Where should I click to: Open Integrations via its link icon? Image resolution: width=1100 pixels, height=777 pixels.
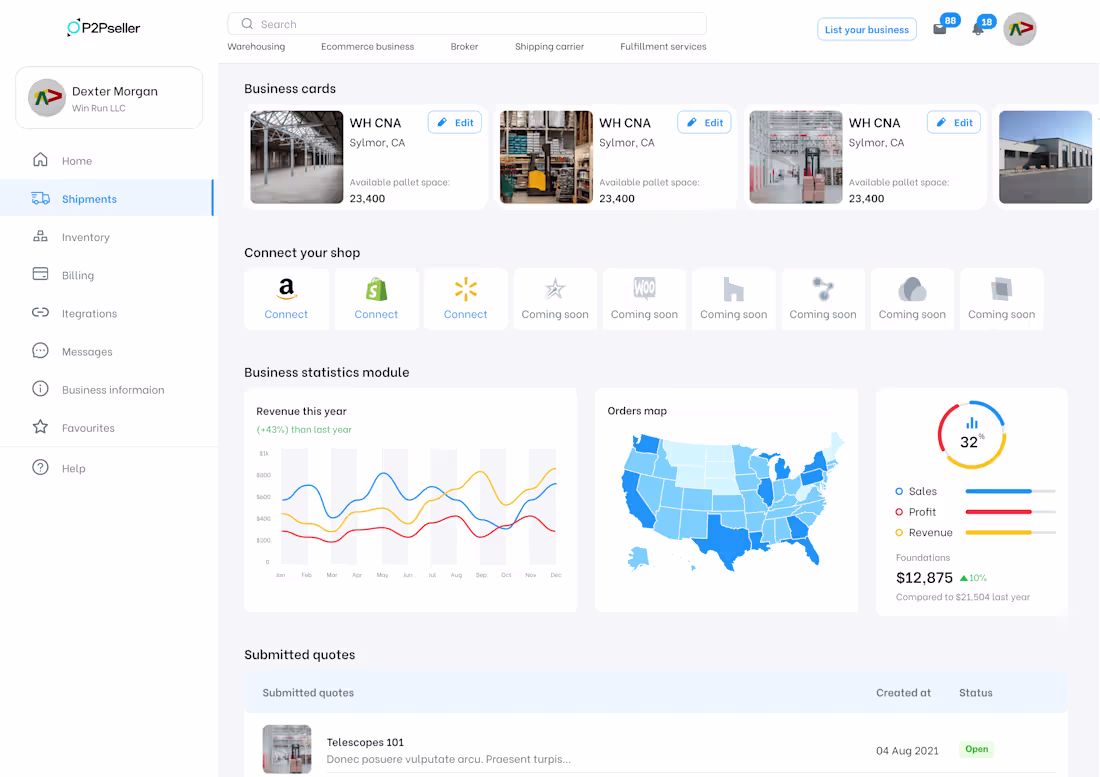point(40,313)
